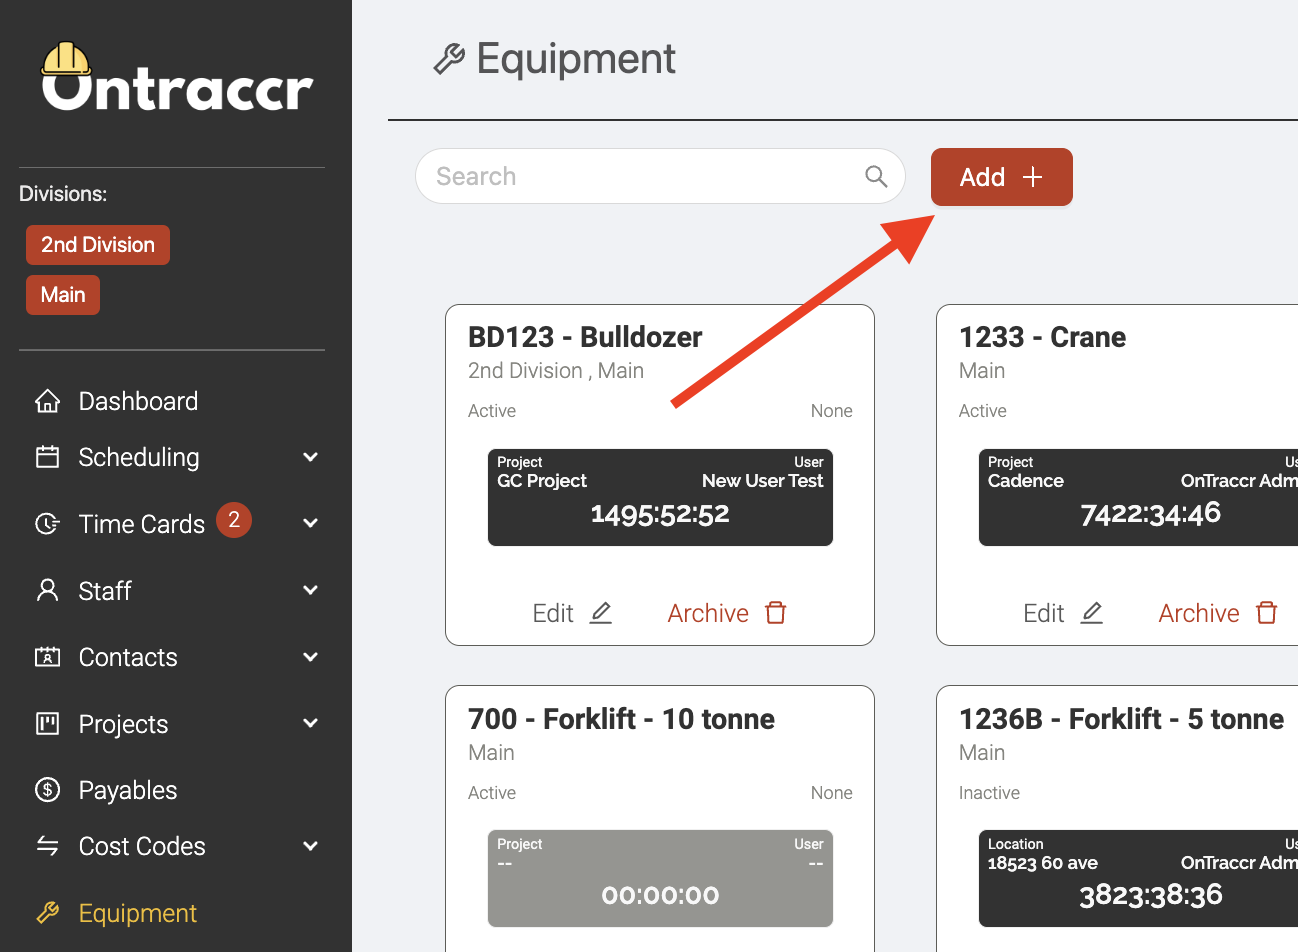1298x952 pixels.
Task: Open the 1236B - Forklift - 5 tonne card
Action: (x=1121, y=719)
